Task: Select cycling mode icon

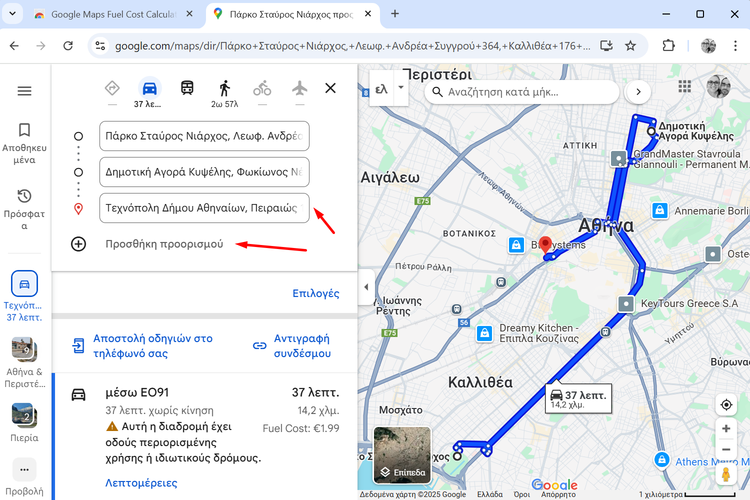Action: pos(262,89)
